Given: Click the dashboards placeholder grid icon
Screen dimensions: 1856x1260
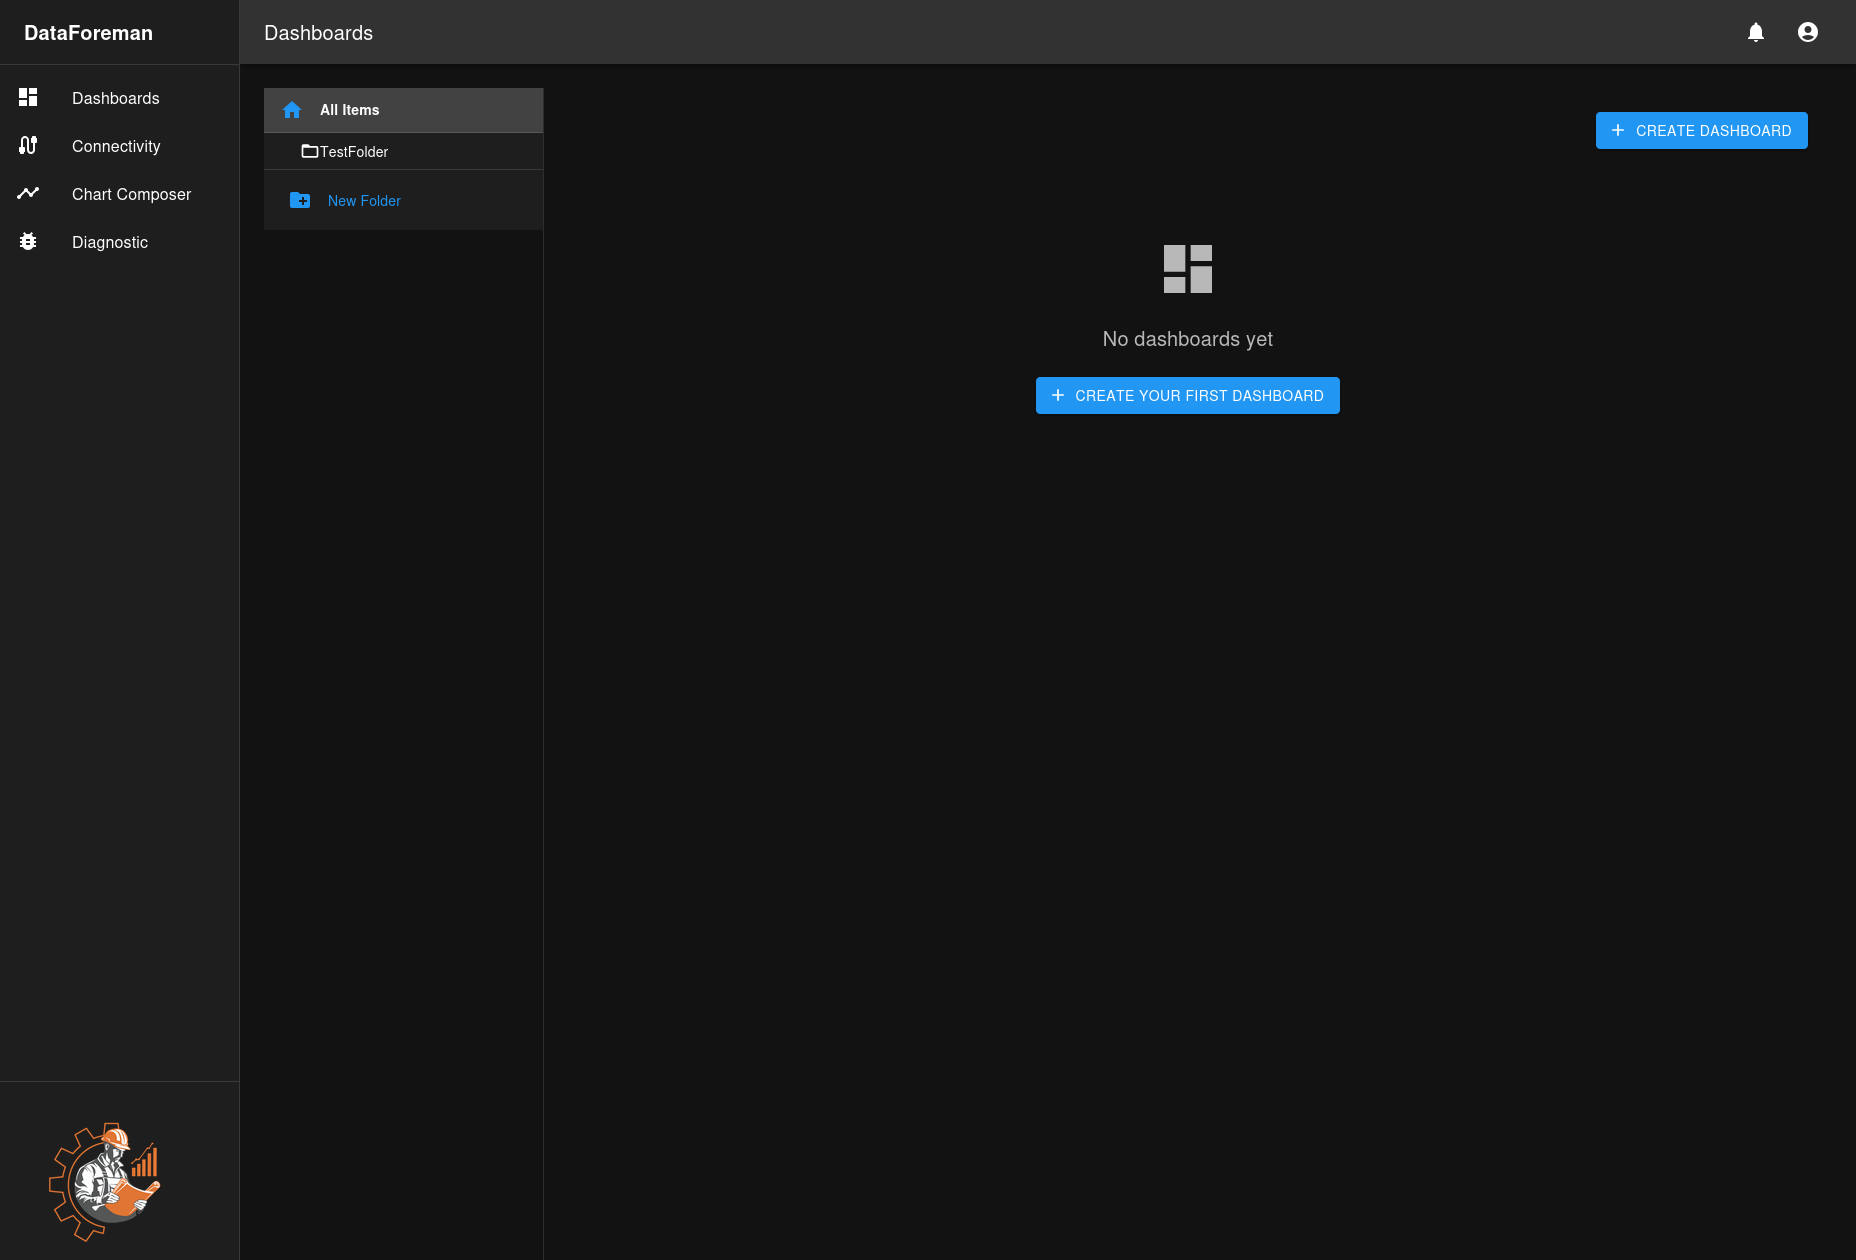Looking at the screenshot, I should 1187,268.
